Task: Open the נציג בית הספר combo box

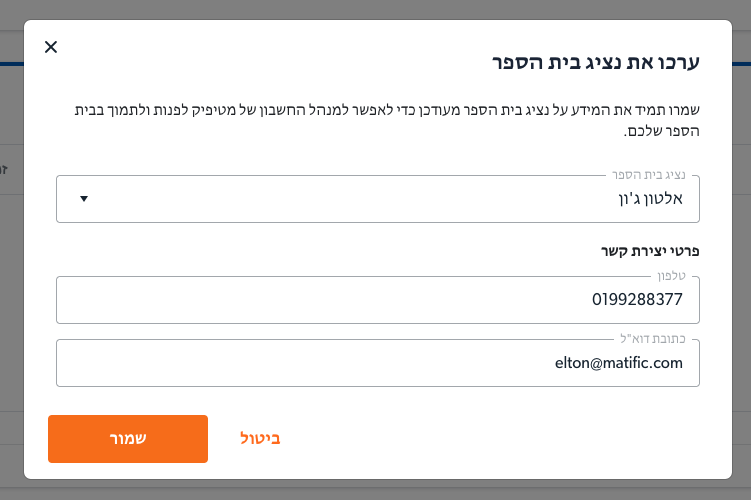Action: pos(377,199)
